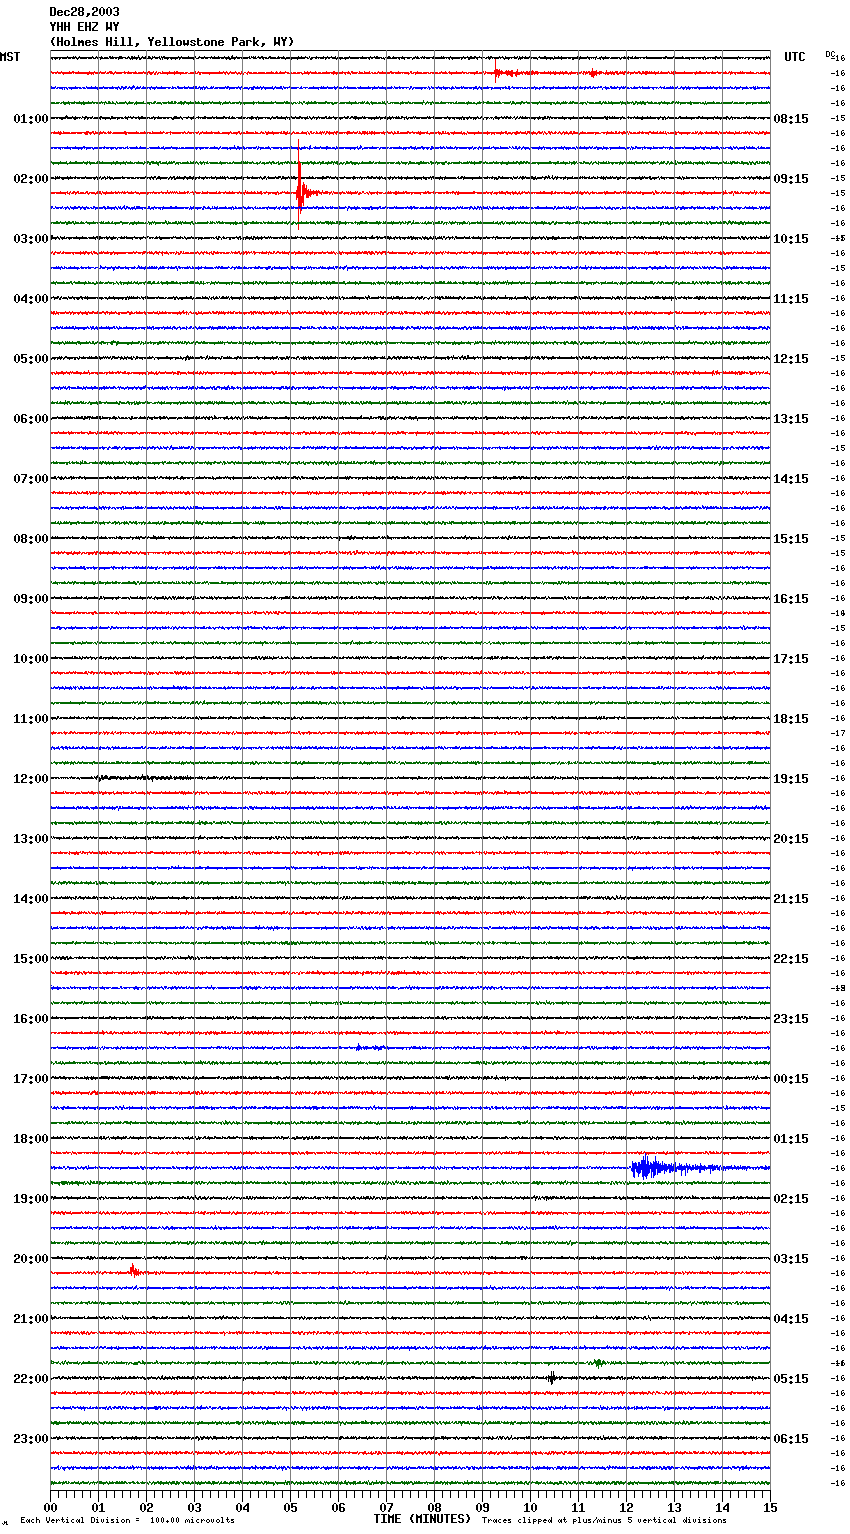The image size is (850, 1534).
Task: Click the noisy black segment at start of 12:00 trace
Action: coord(142,777)
